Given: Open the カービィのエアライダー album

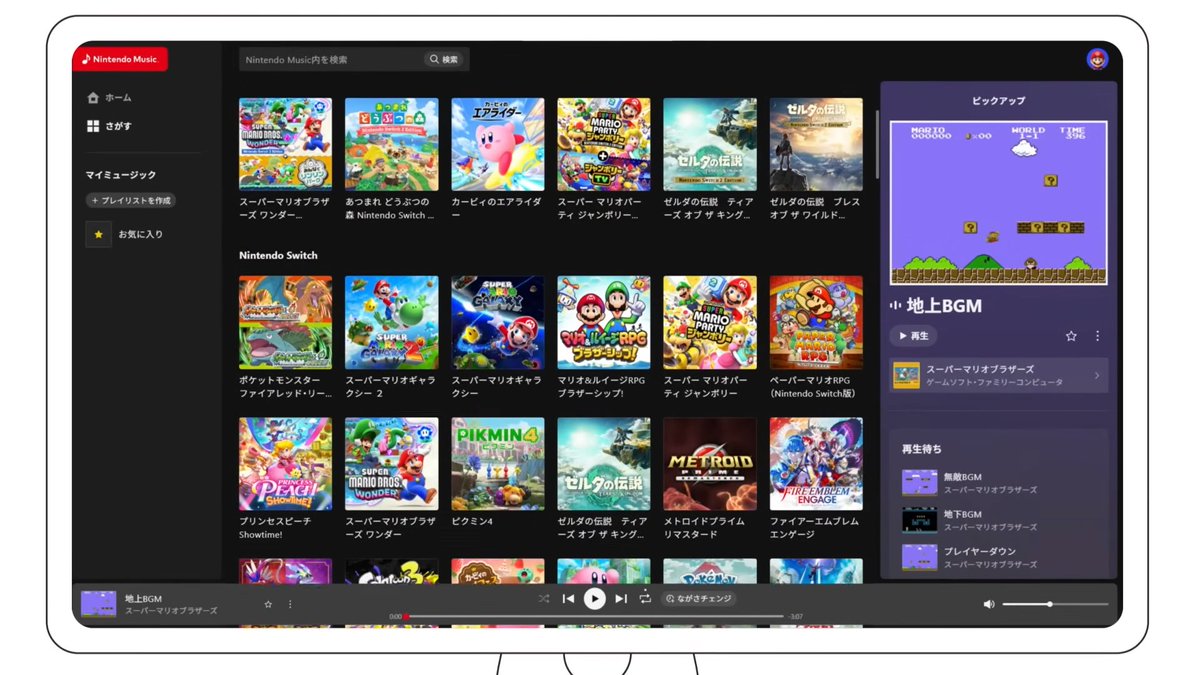Looking at the screenshot, I should point(498,159).
